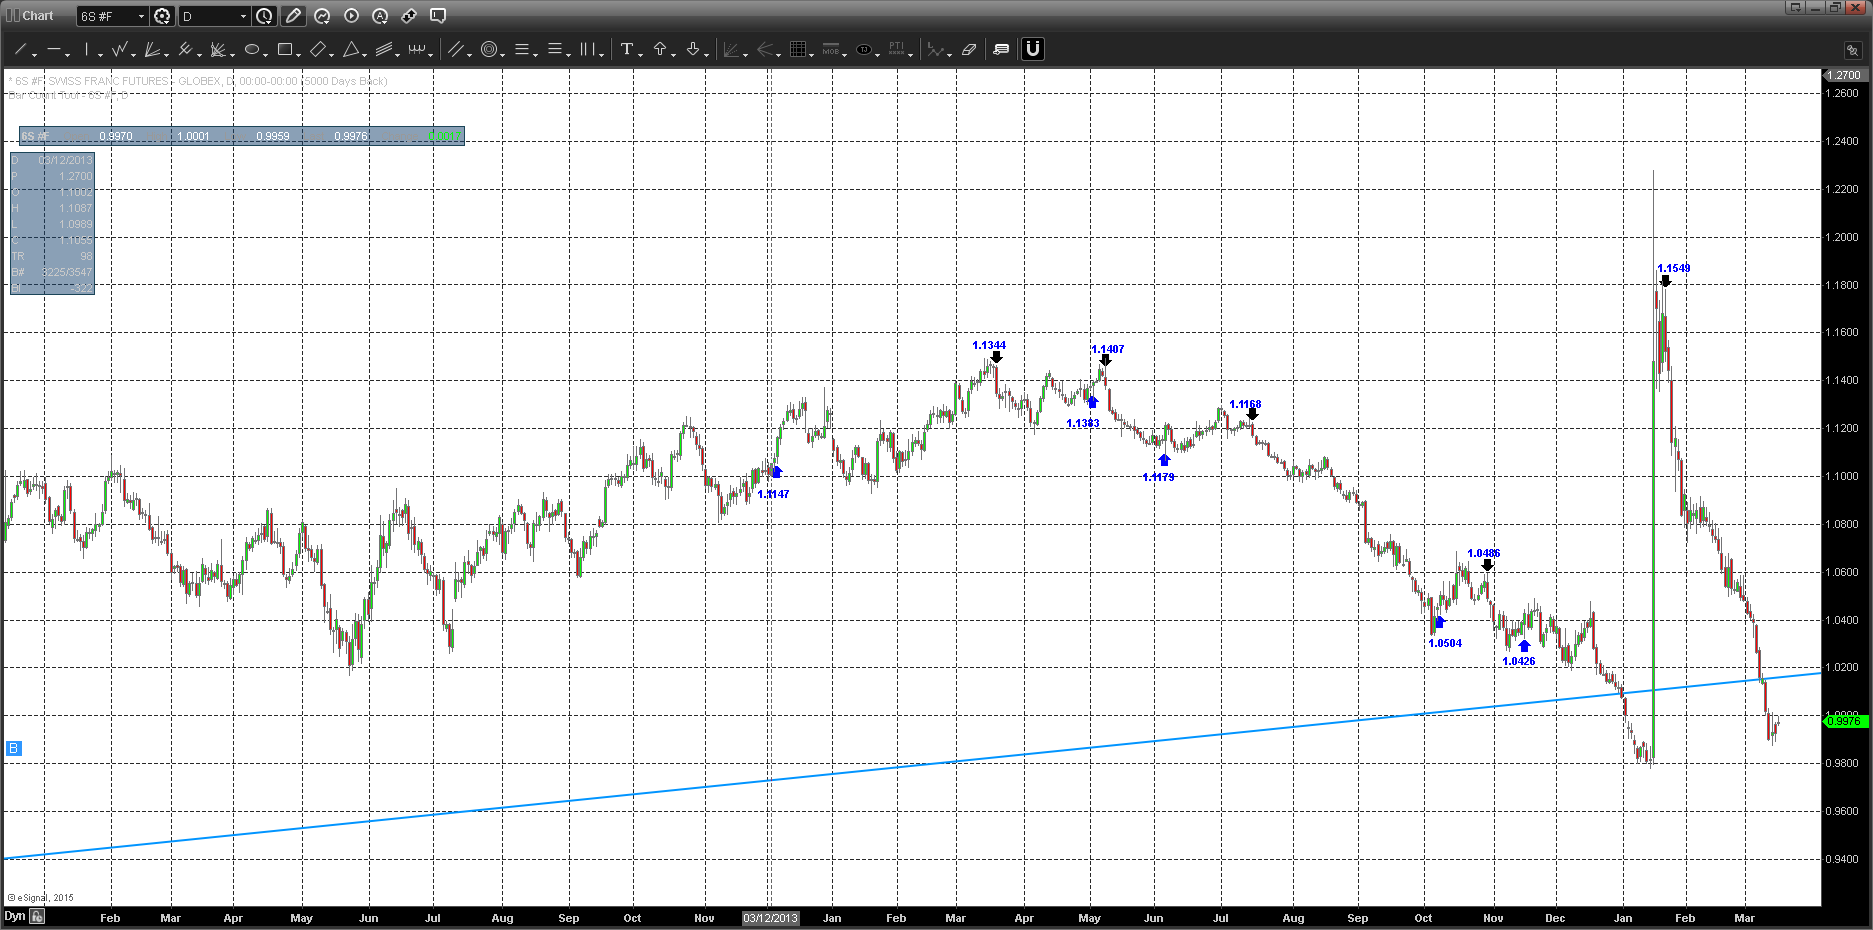Select the triangle drawing tool
Image resolution: width=1873 pixels, height=930 pixels.
pos(351,49)
